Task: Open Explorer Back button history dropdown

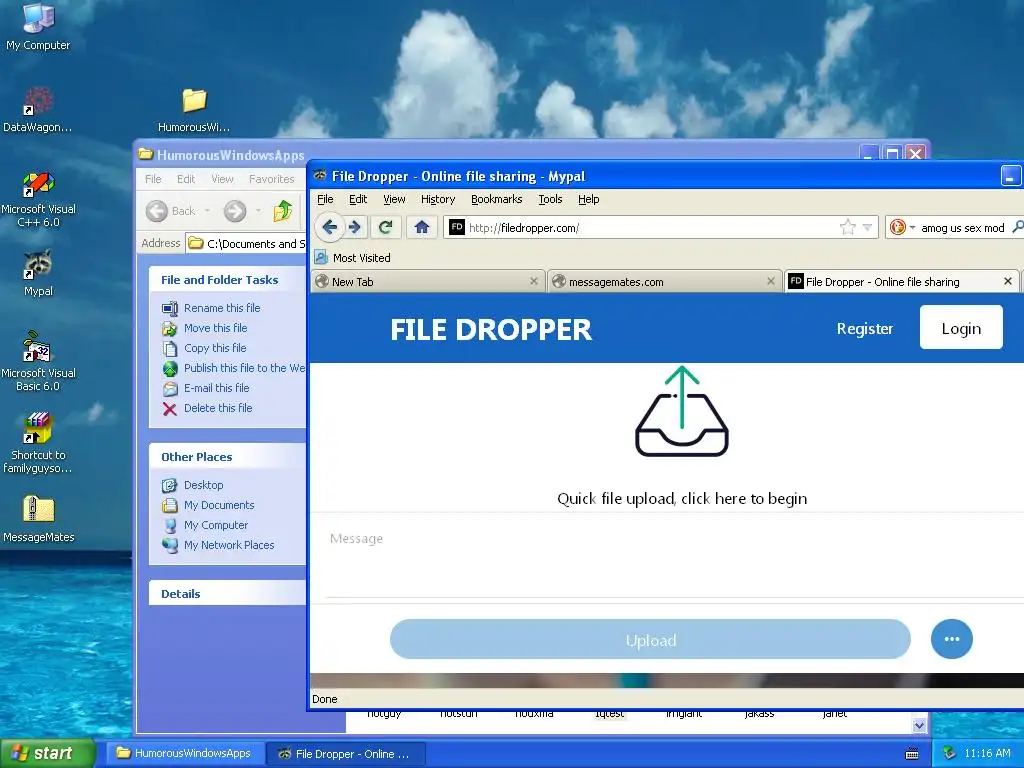Action: (x=207, y=211)
